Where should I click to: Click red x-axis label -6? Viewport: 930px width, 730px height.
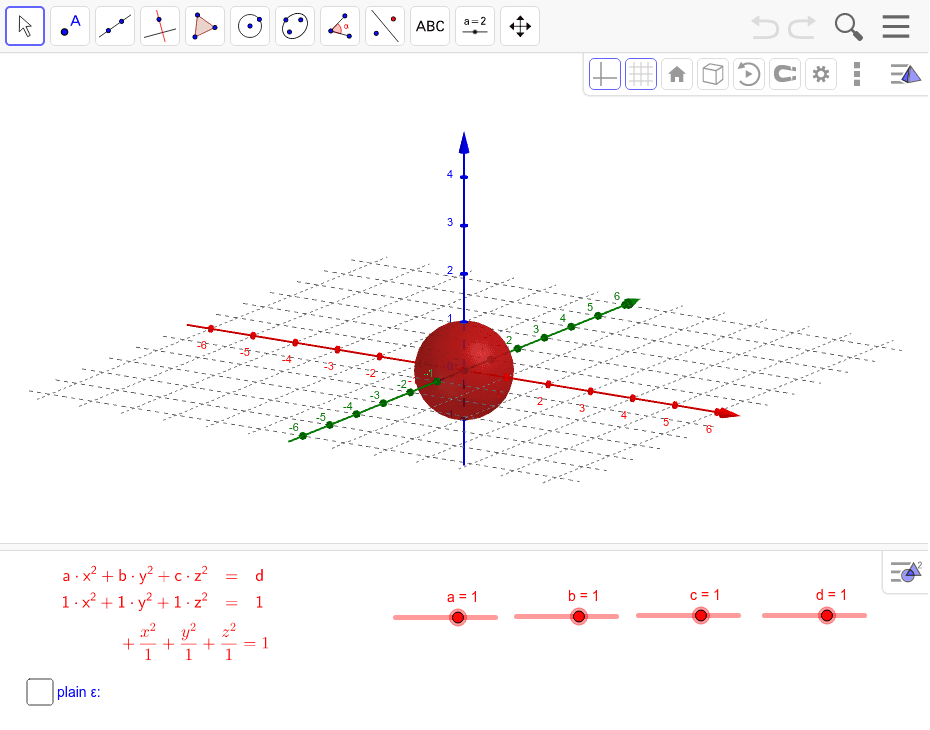point(203,345)
